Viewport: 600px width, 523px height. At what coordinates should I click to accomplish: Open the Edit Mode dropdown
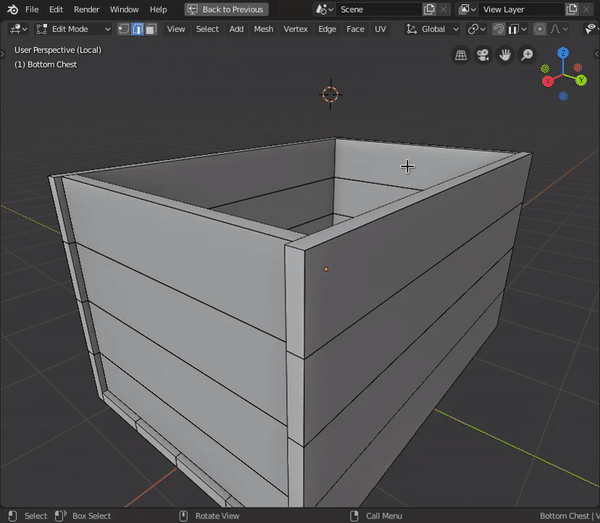pyautogui.click(x=73, y=29)
